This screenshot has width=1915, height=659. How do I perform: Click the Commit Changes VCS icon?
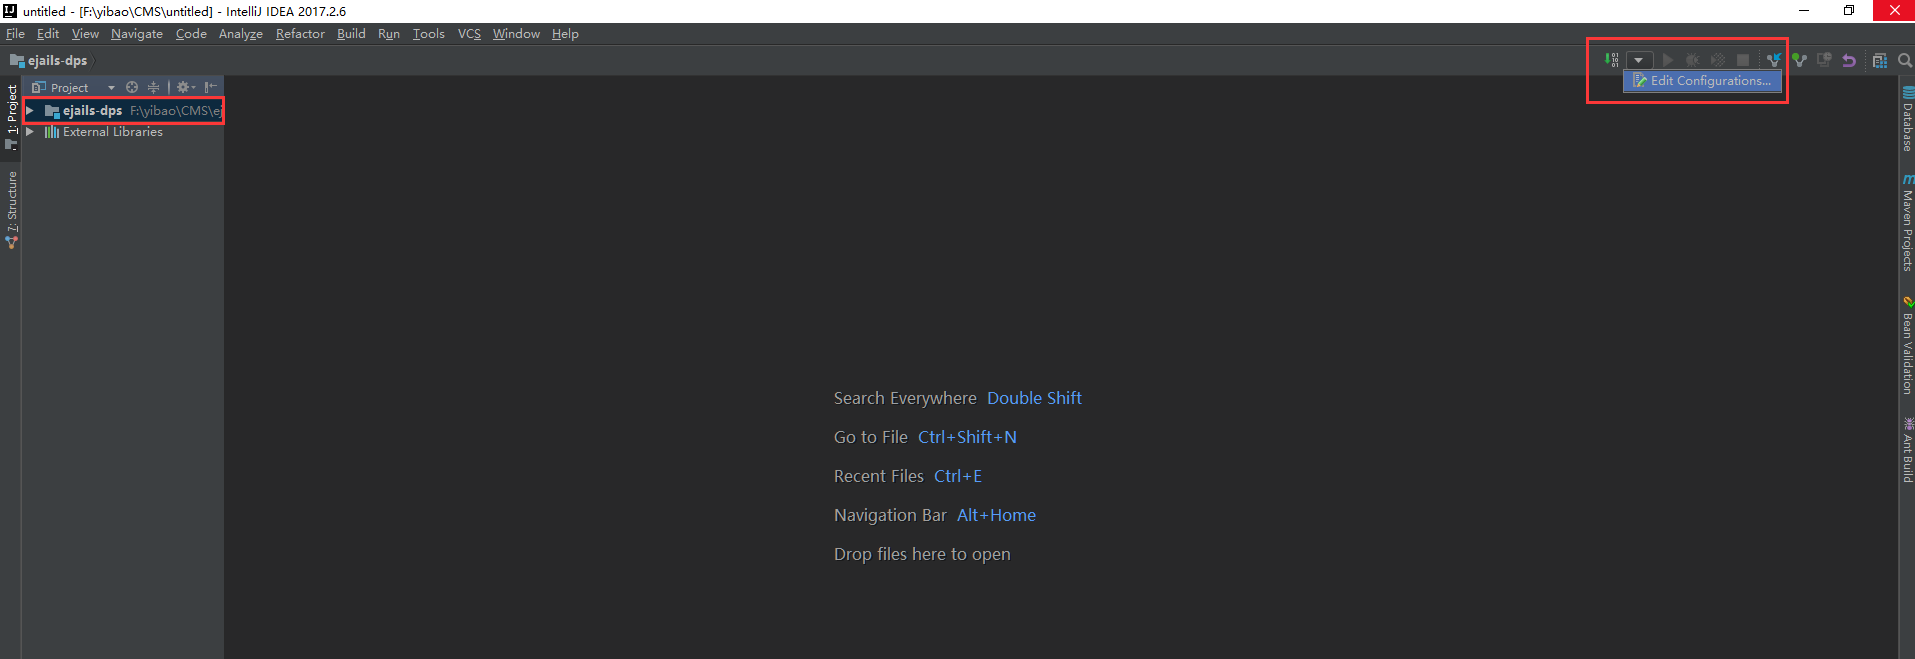pyautogui.click(x=1799, y=60)
